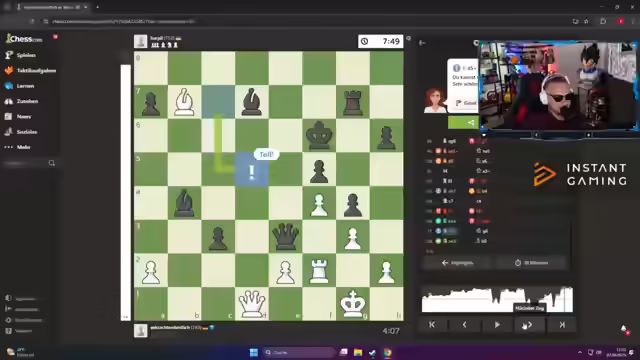Click the white queen on d1

[x=252, y=304]
